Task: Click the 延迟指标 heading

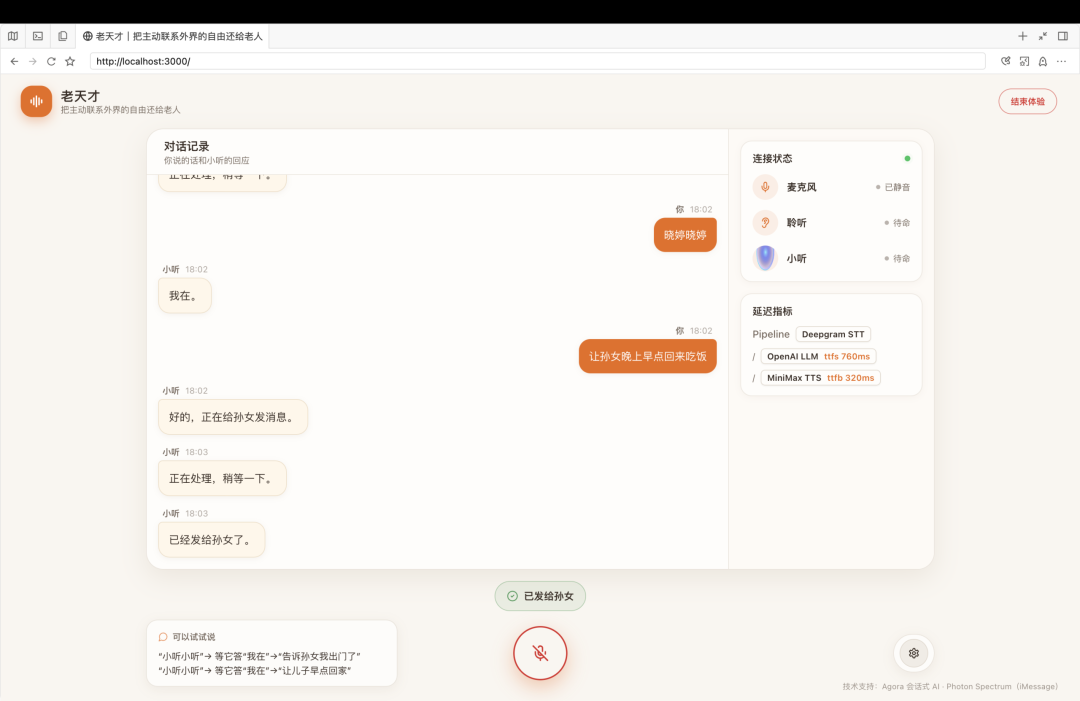Action: [x=772, y=311]
